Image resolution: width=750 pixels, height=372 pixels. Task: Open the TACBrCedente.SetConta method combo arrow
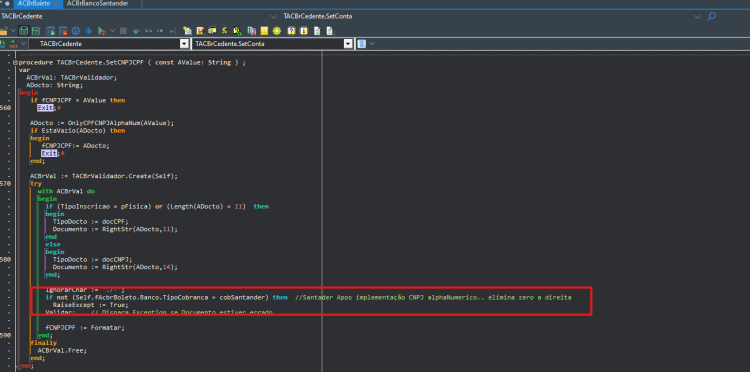tap(348, 44)
